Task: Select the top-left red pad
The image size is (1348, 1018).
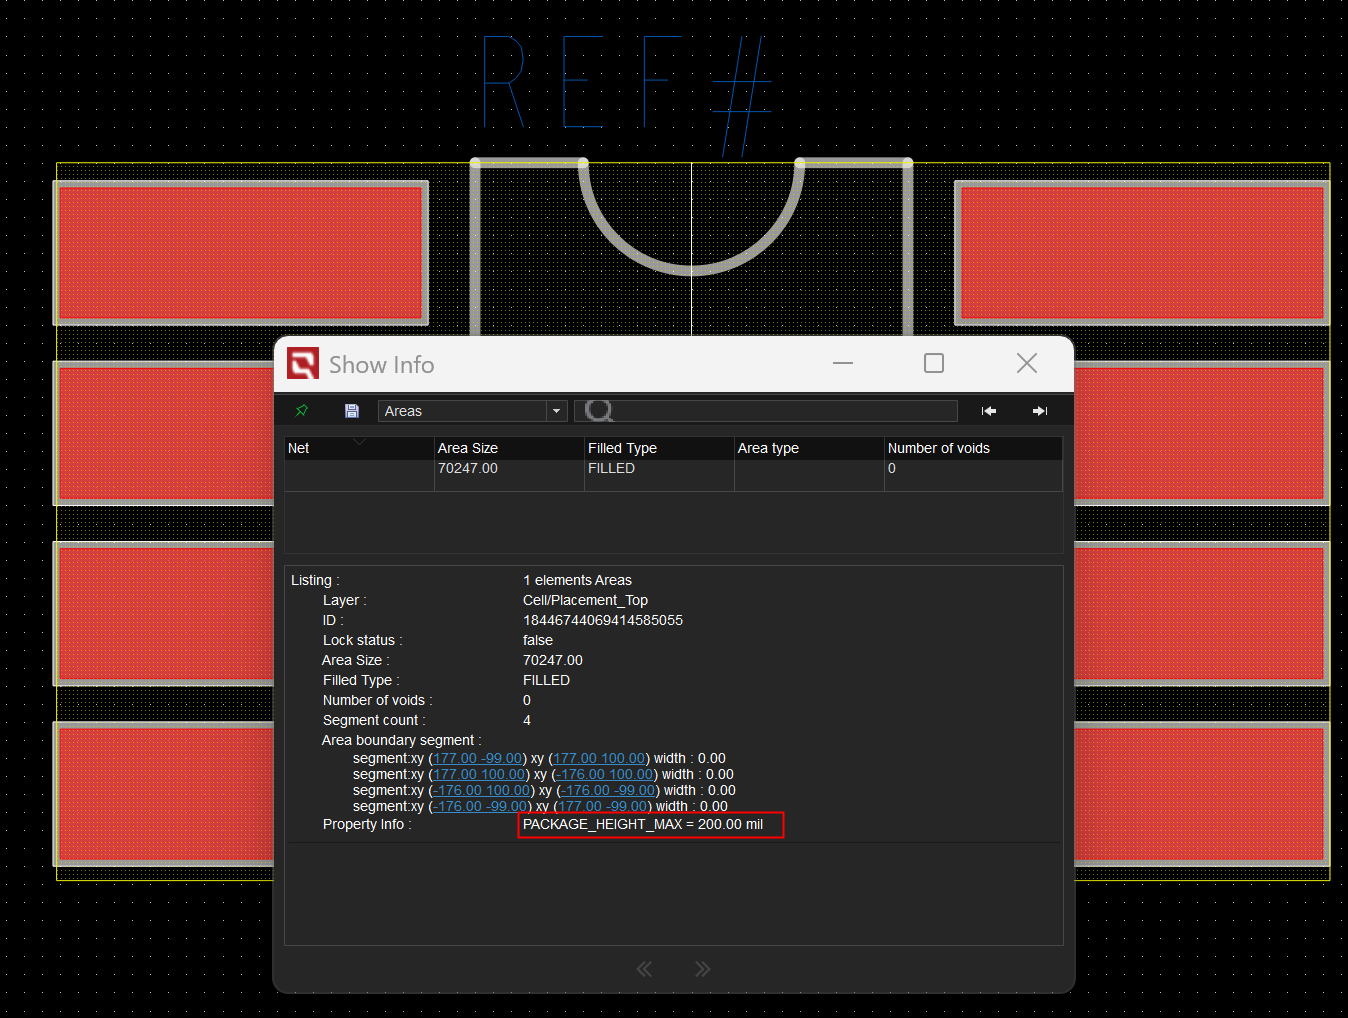Action: 240,252
